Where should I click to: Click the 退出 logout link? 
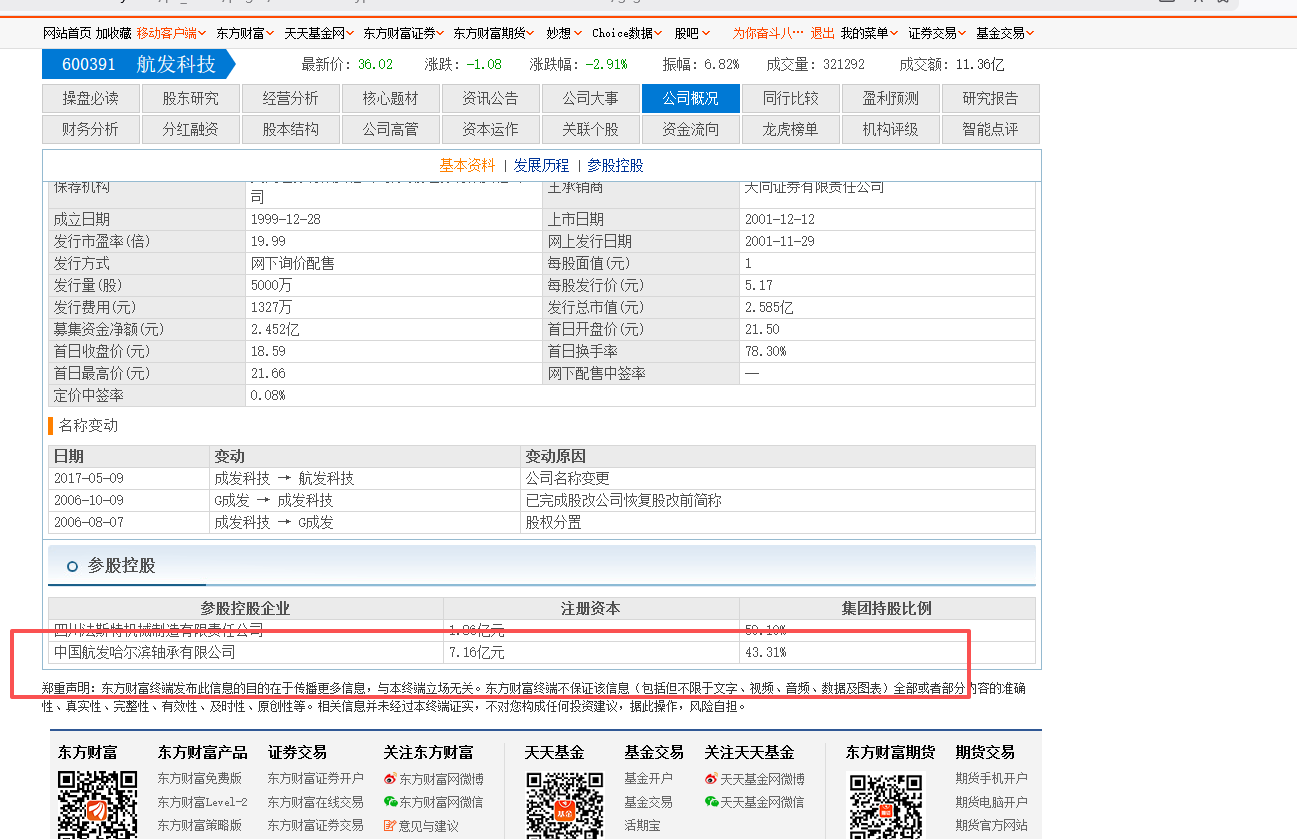[x=822, y=33]
